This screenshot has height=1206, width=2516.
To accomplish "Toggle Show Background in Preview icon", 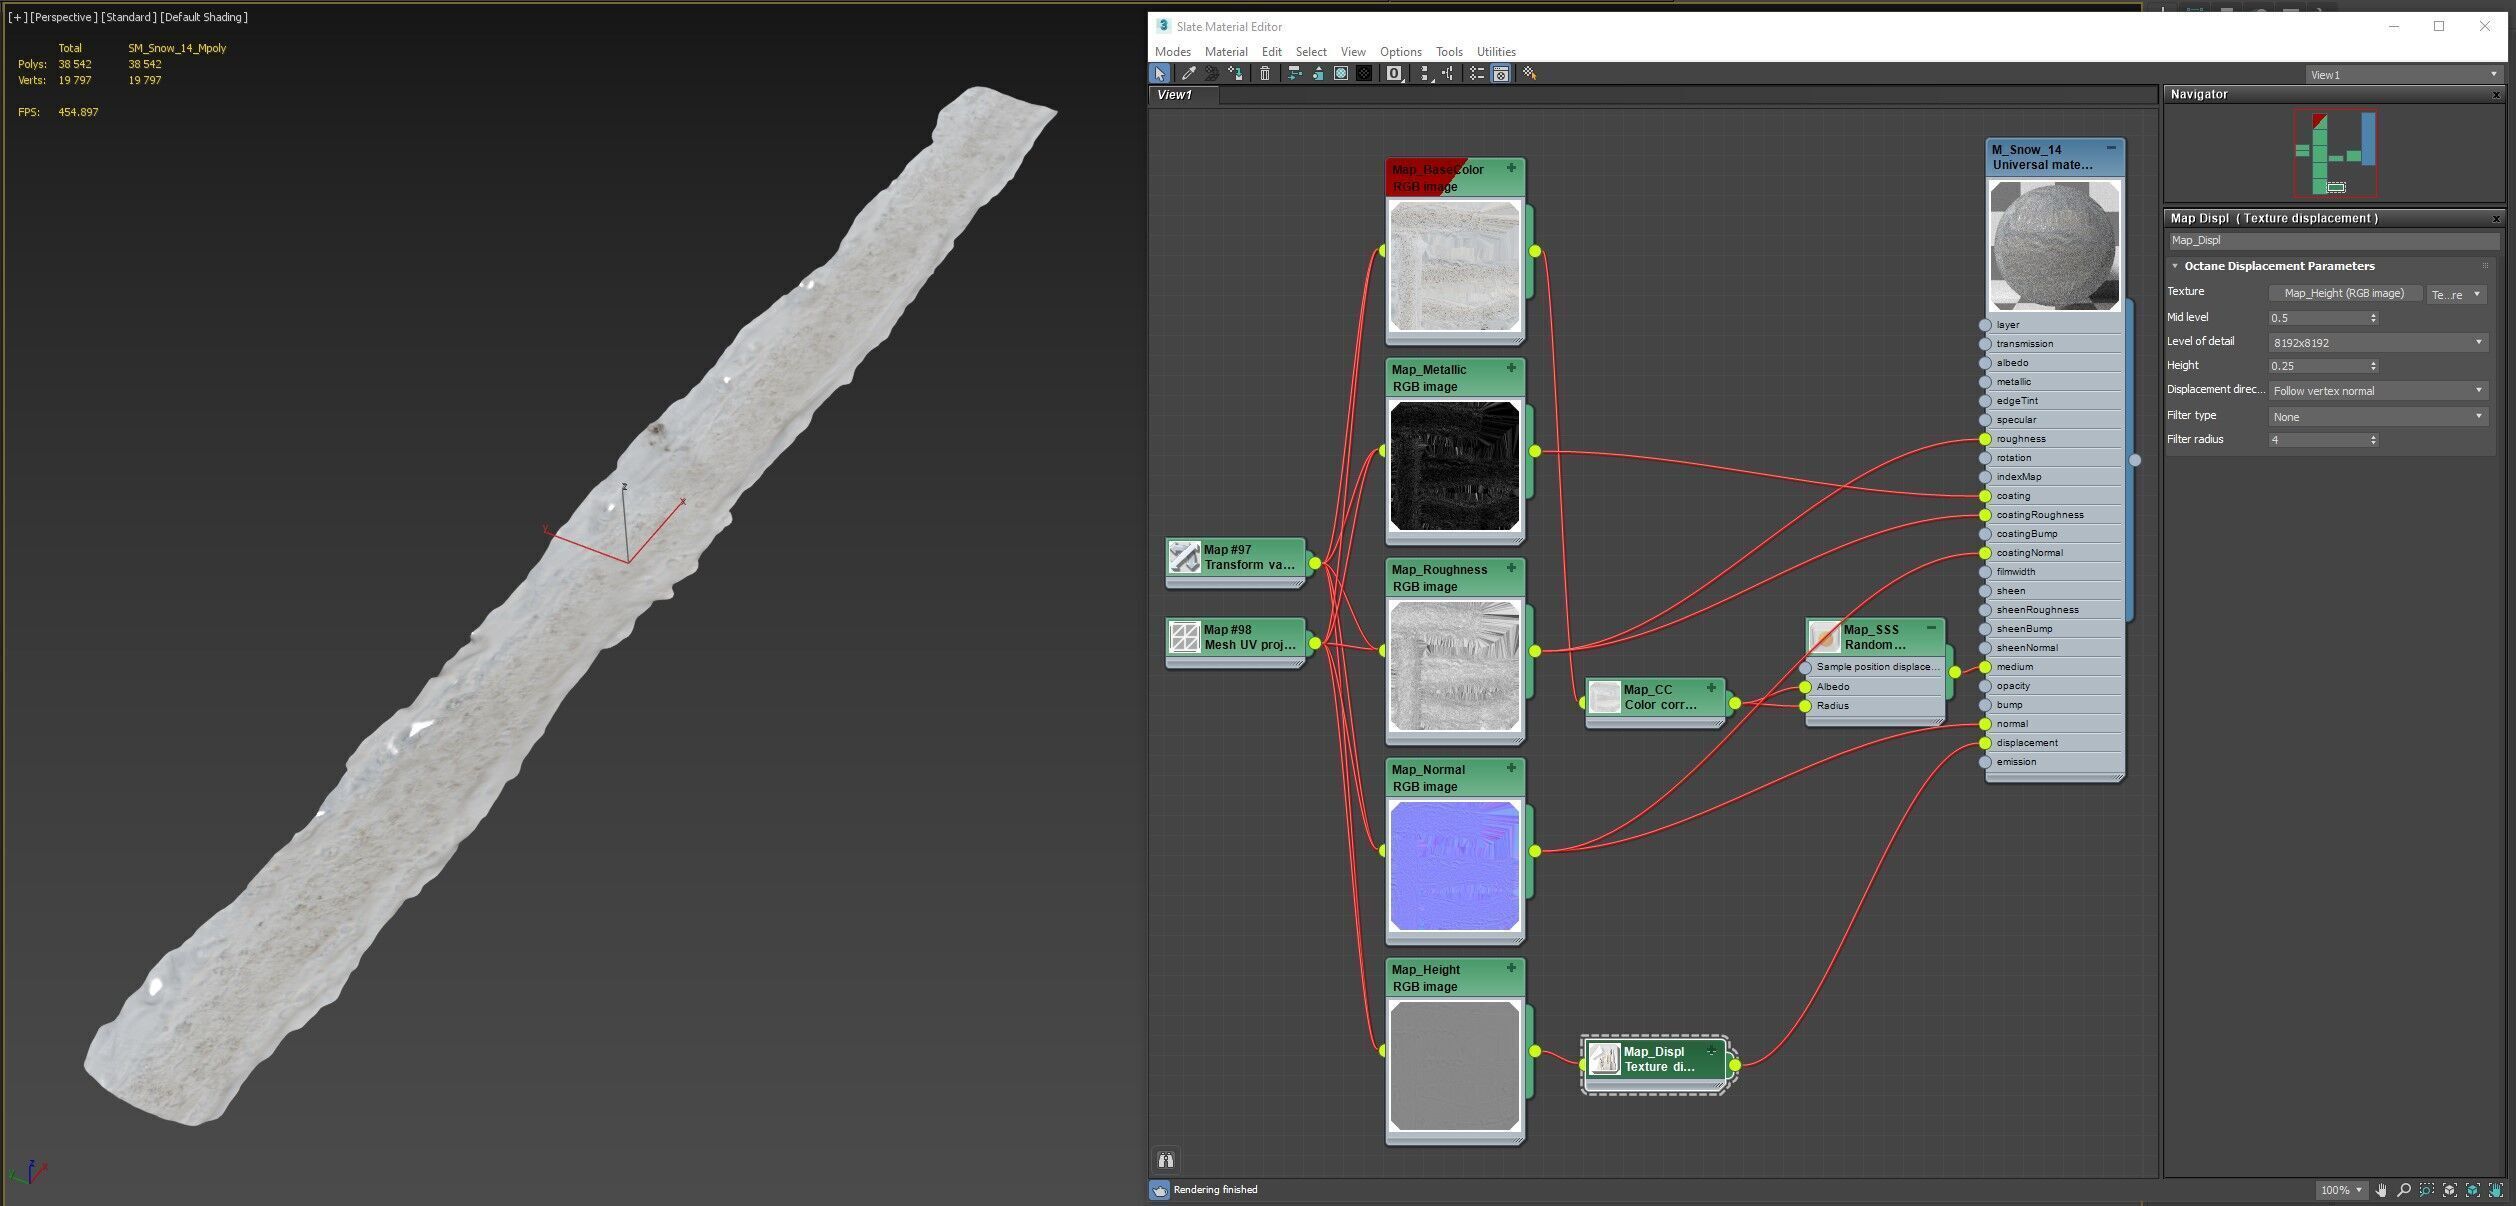I will pos(1364,73).
